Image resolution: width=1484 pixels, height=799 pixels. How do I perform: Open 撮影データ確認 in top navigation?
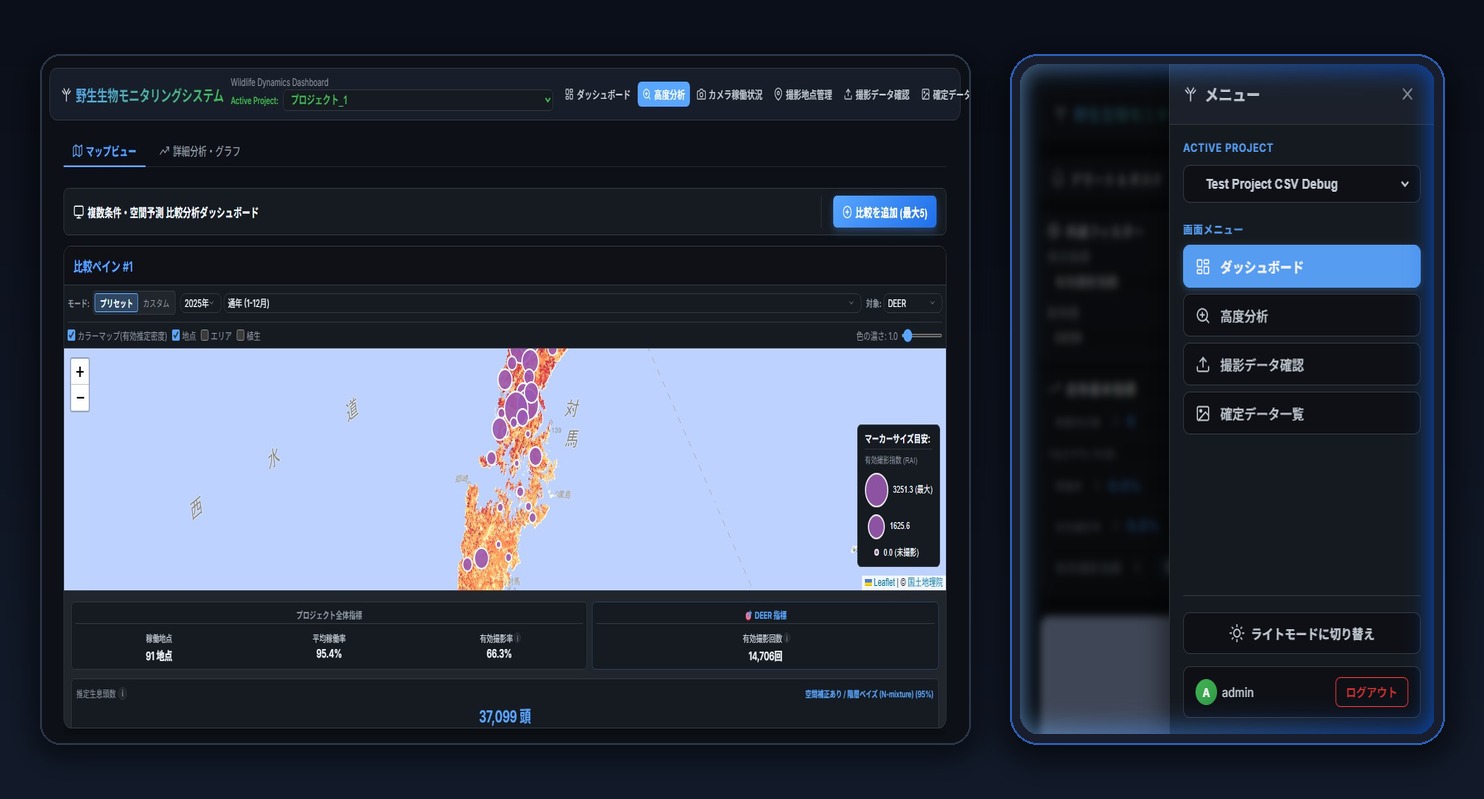(876, 95)
